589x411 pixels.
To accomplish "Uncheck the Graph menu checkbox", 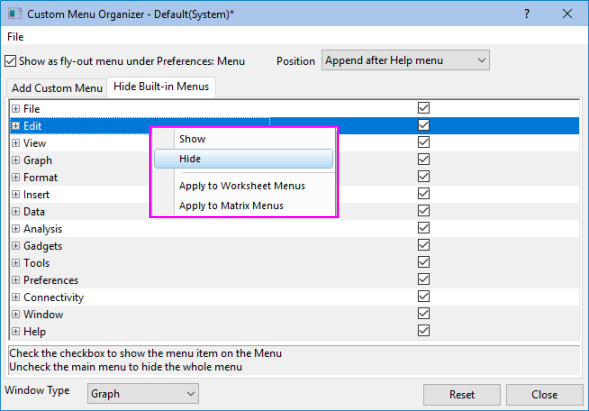I will pos(424,159).
